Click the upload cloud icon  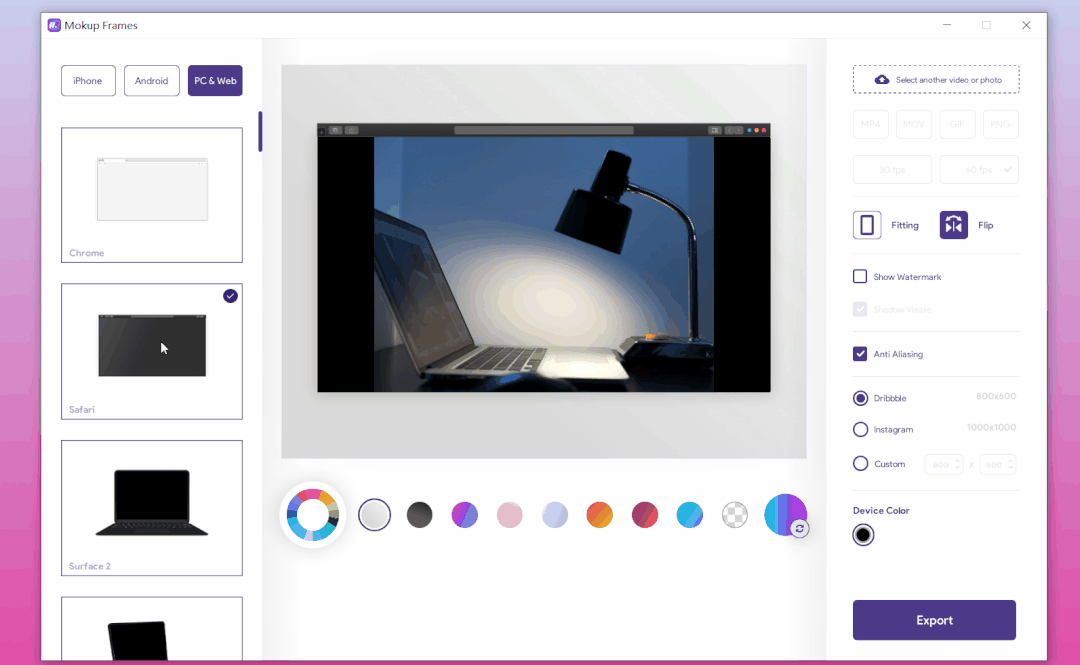coord(882,80)
